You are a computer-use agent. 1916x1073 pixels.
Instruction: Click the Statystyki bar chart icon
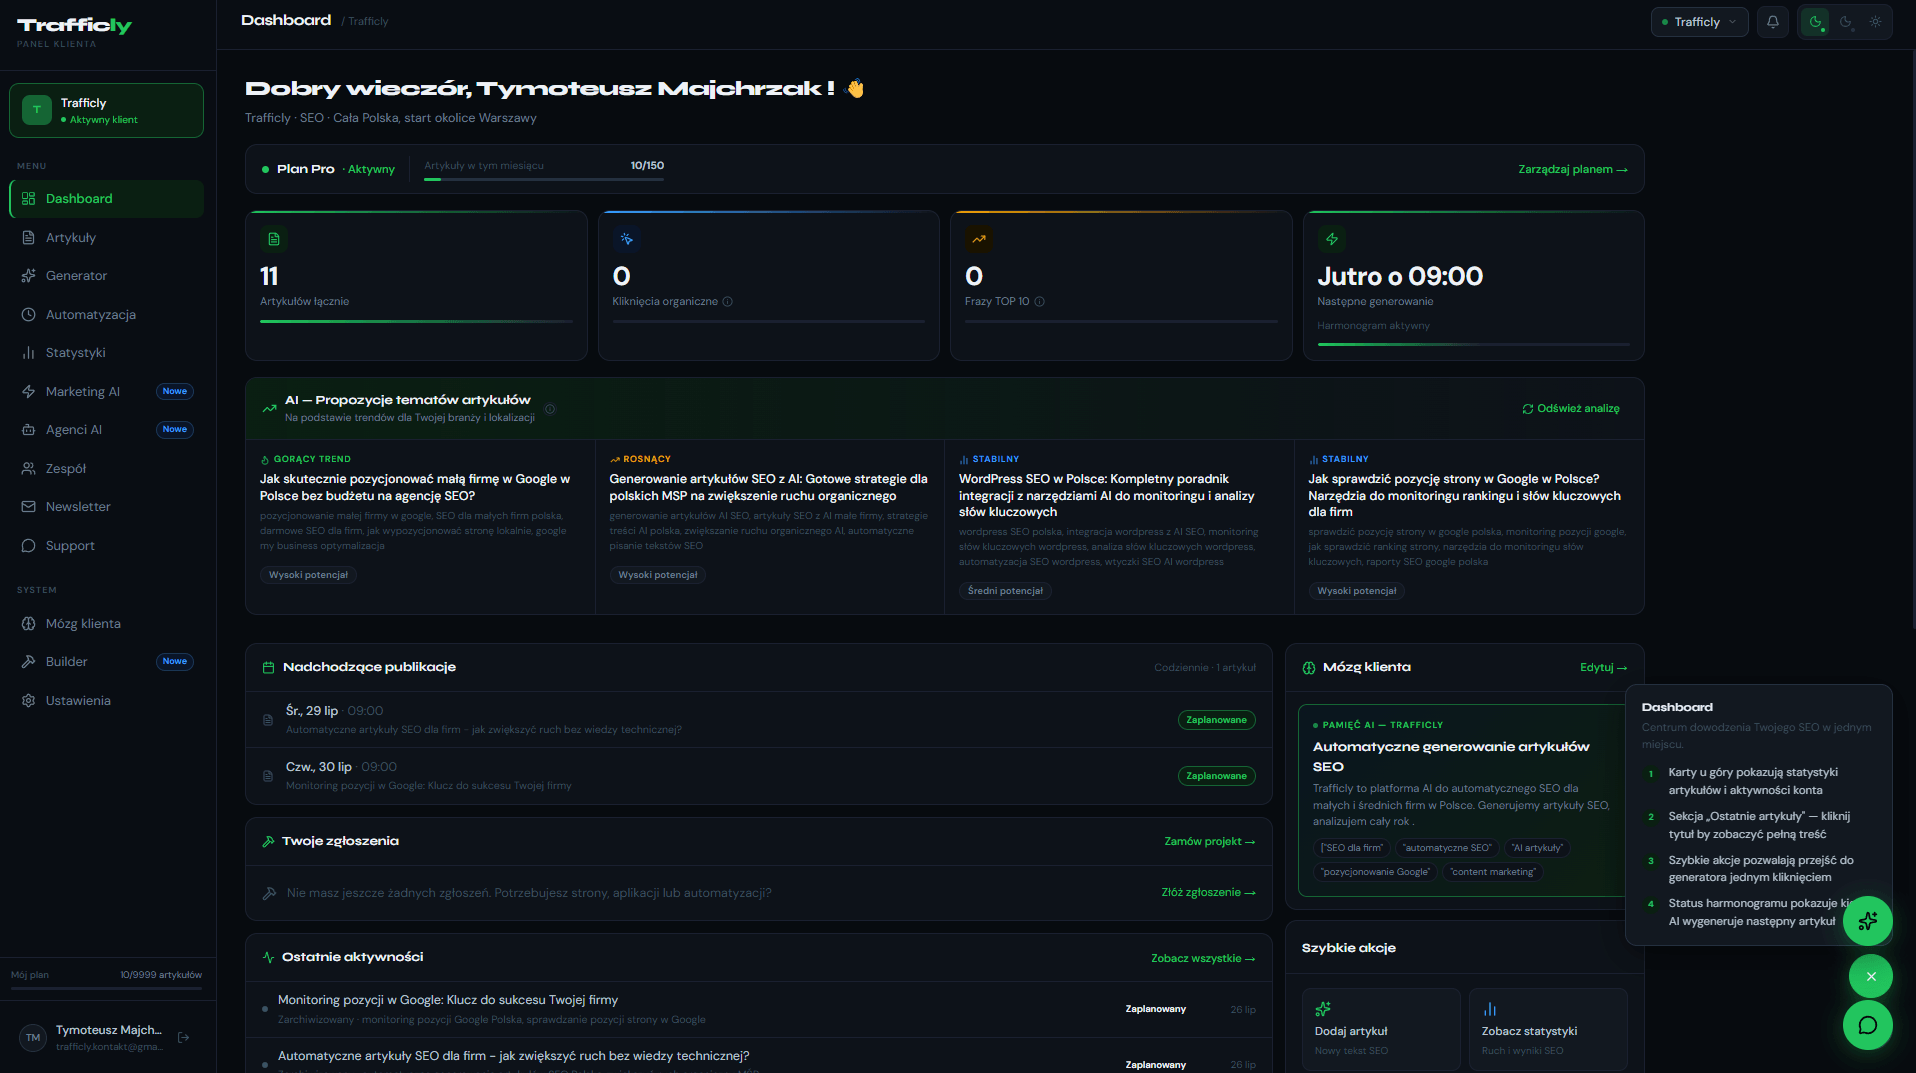(28, 353)
